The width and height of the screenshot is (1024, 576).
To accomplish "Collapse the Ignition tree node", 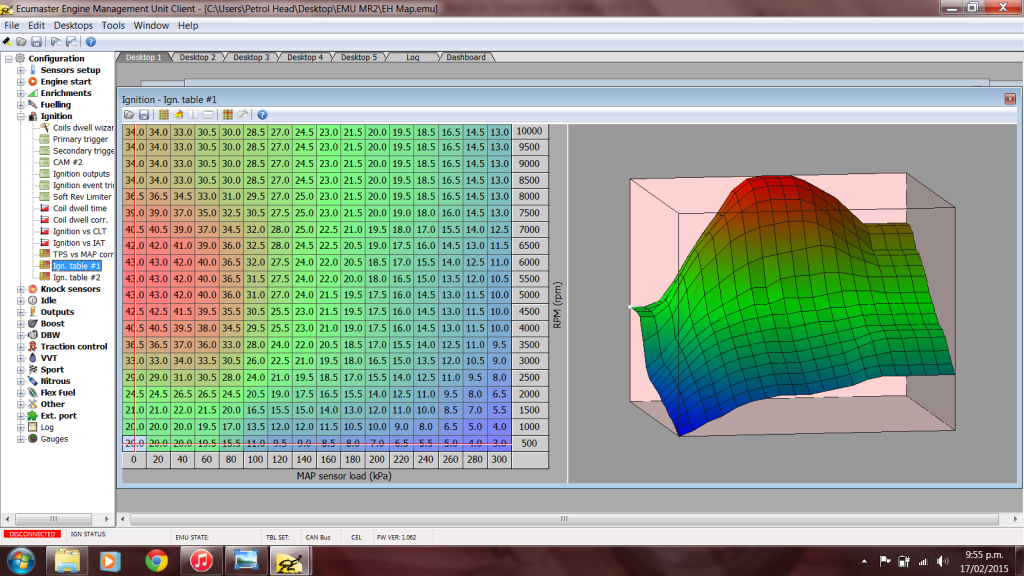I will click(21, 116).
